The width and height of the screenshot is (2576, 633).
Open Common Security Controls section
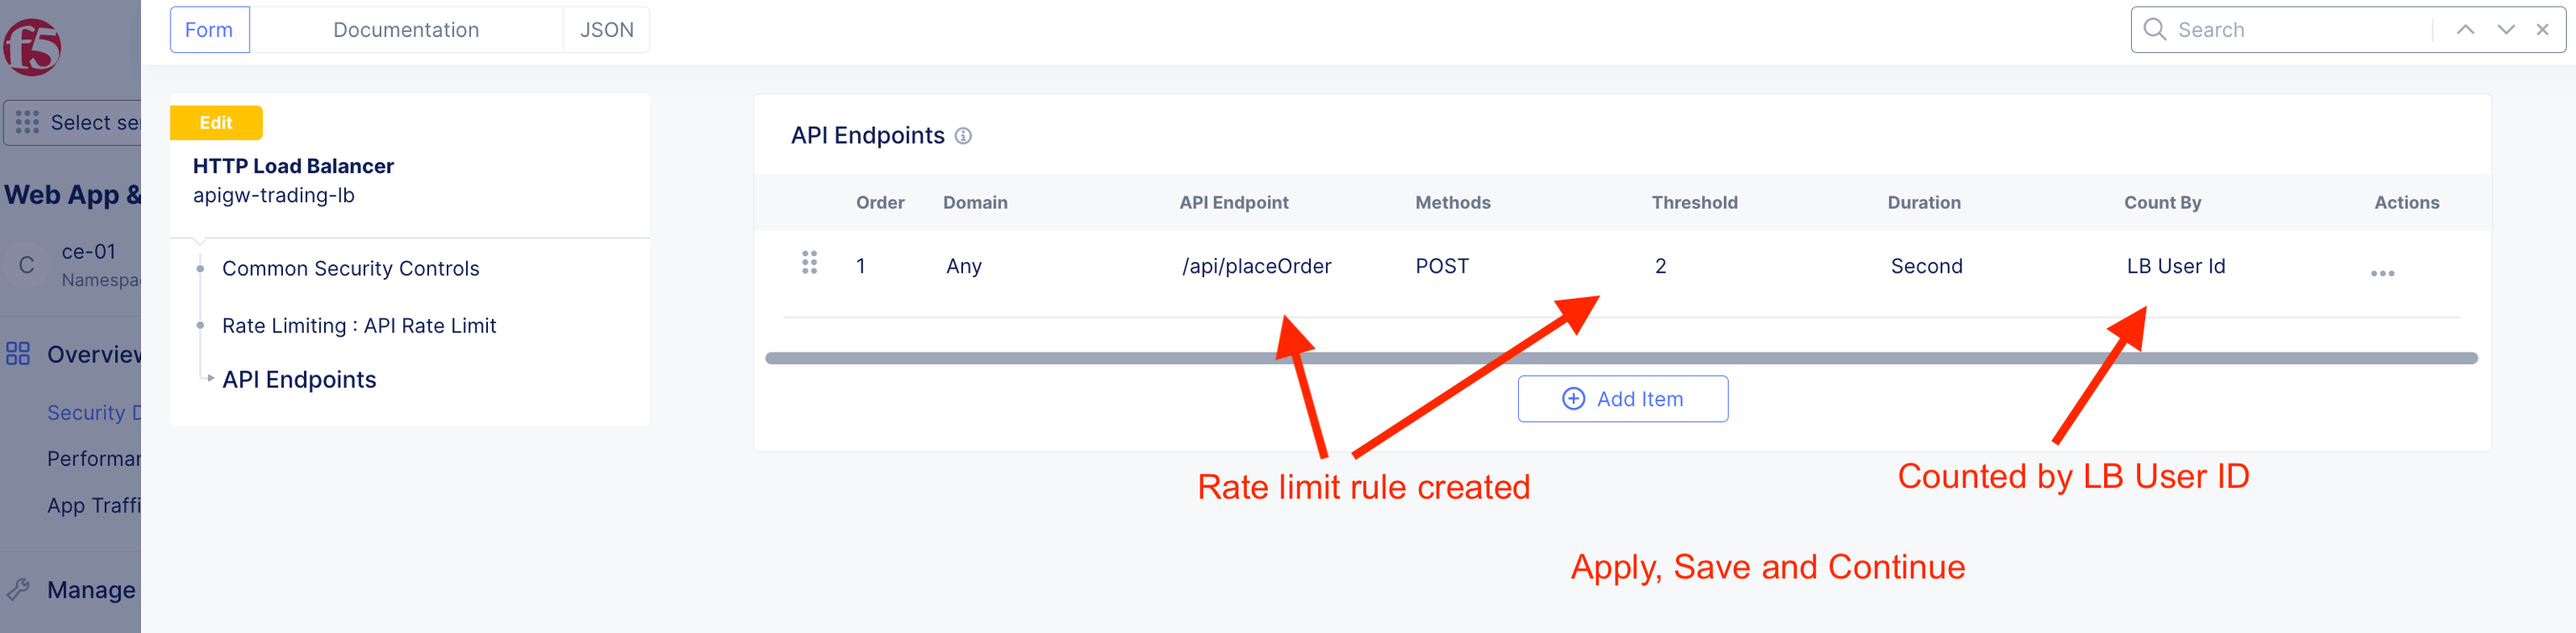350,268
